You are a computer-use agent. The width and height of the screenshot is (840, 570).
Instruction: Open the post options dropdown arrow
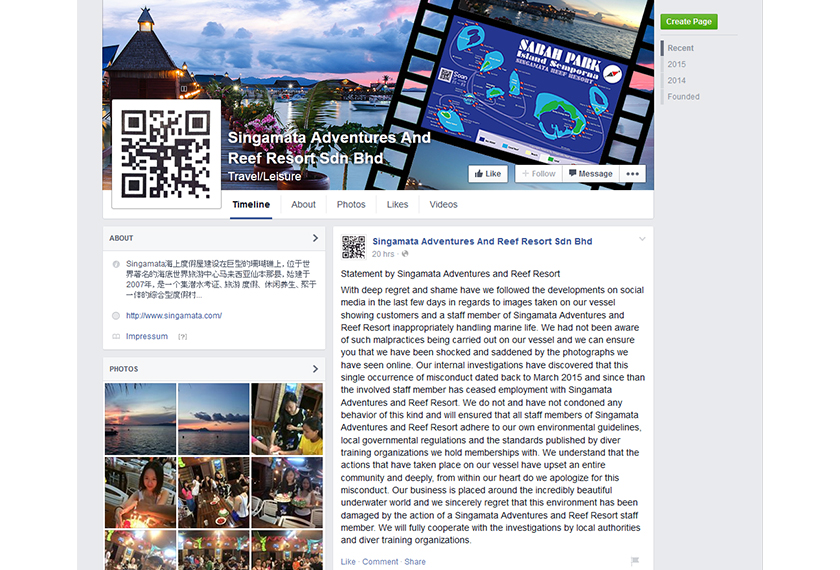click(x=642, y=239)
